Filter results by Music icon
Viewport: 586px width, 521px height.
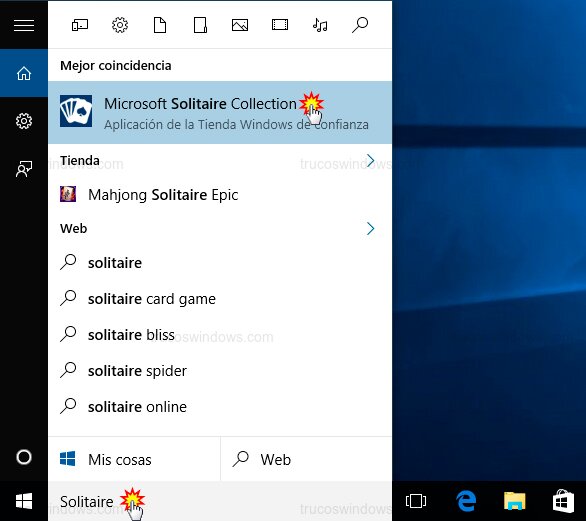tap(320, 25)
